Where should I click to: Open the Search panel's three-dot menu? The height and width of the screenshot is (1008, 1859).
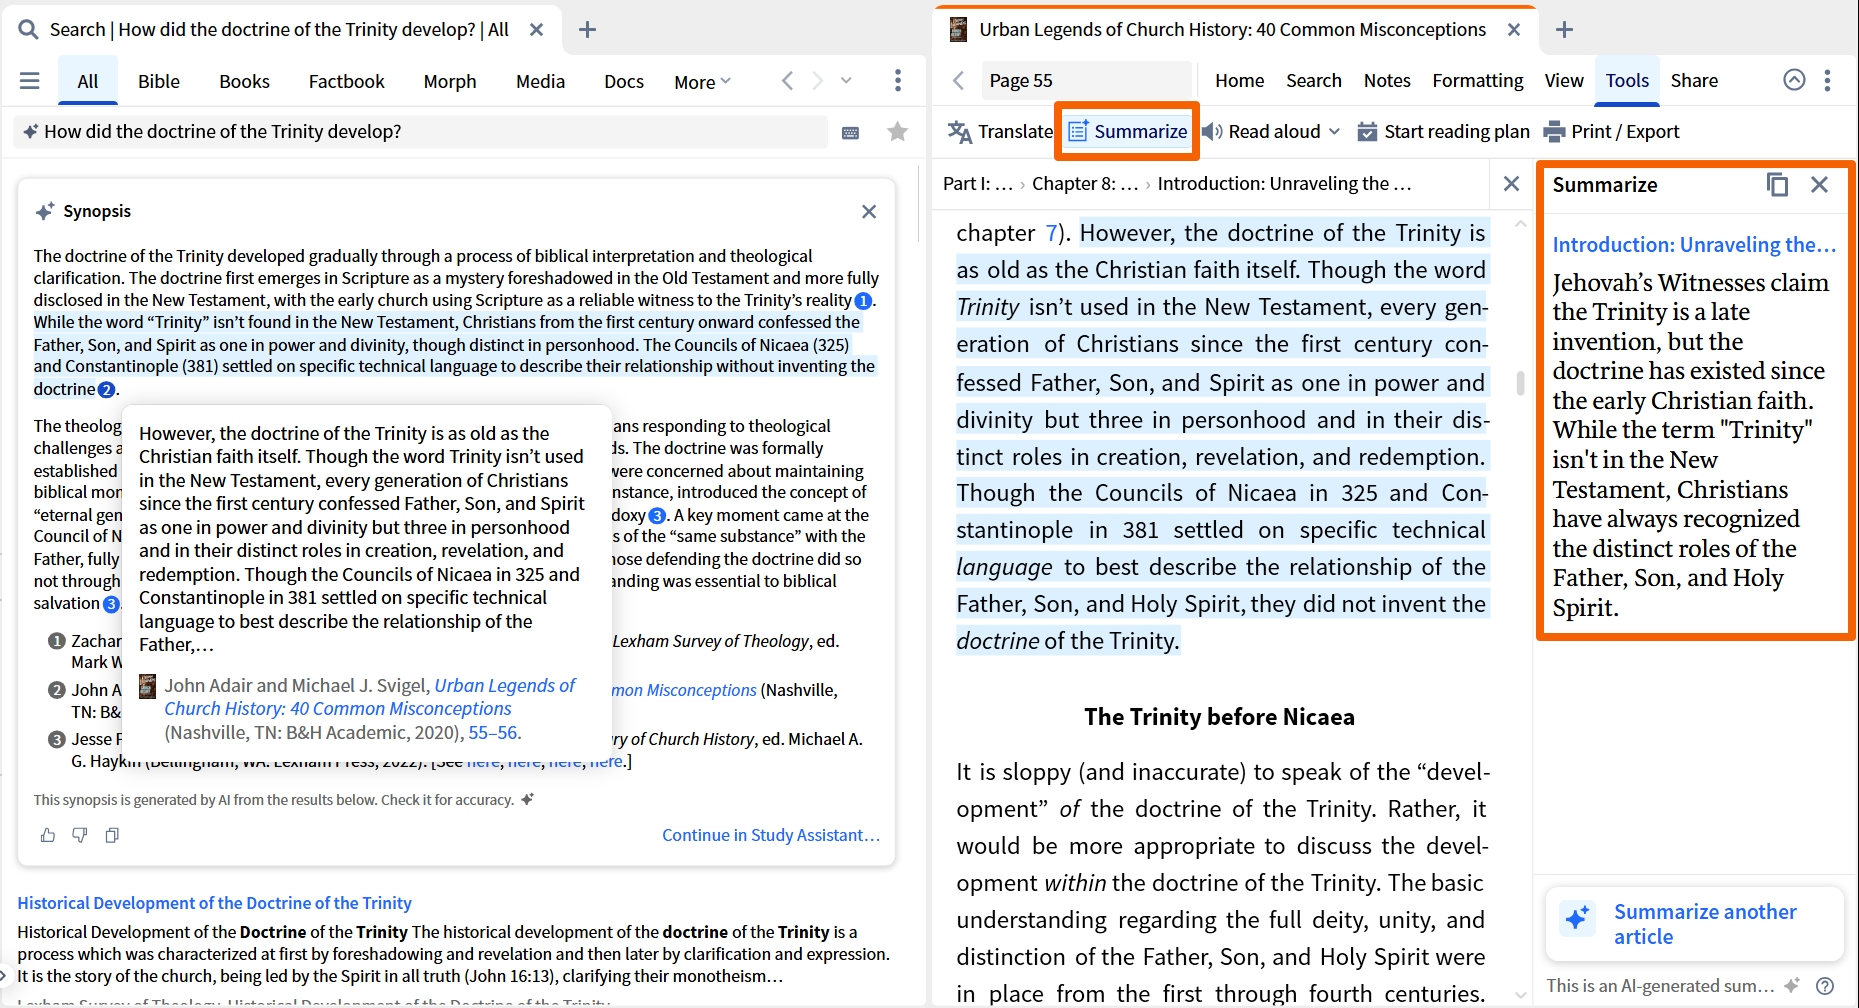pyautogui.click(x=898, y=81)
